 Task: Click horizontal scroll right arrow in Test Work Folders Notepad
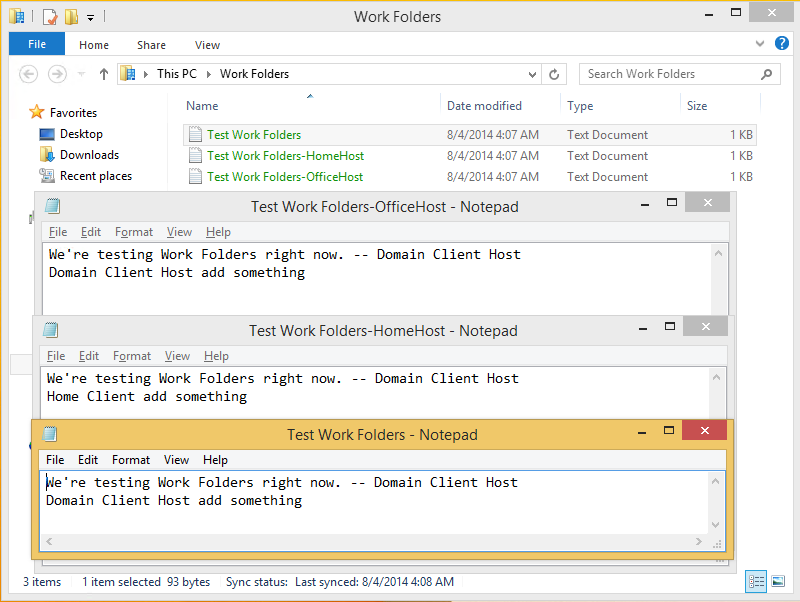[698, 541]
